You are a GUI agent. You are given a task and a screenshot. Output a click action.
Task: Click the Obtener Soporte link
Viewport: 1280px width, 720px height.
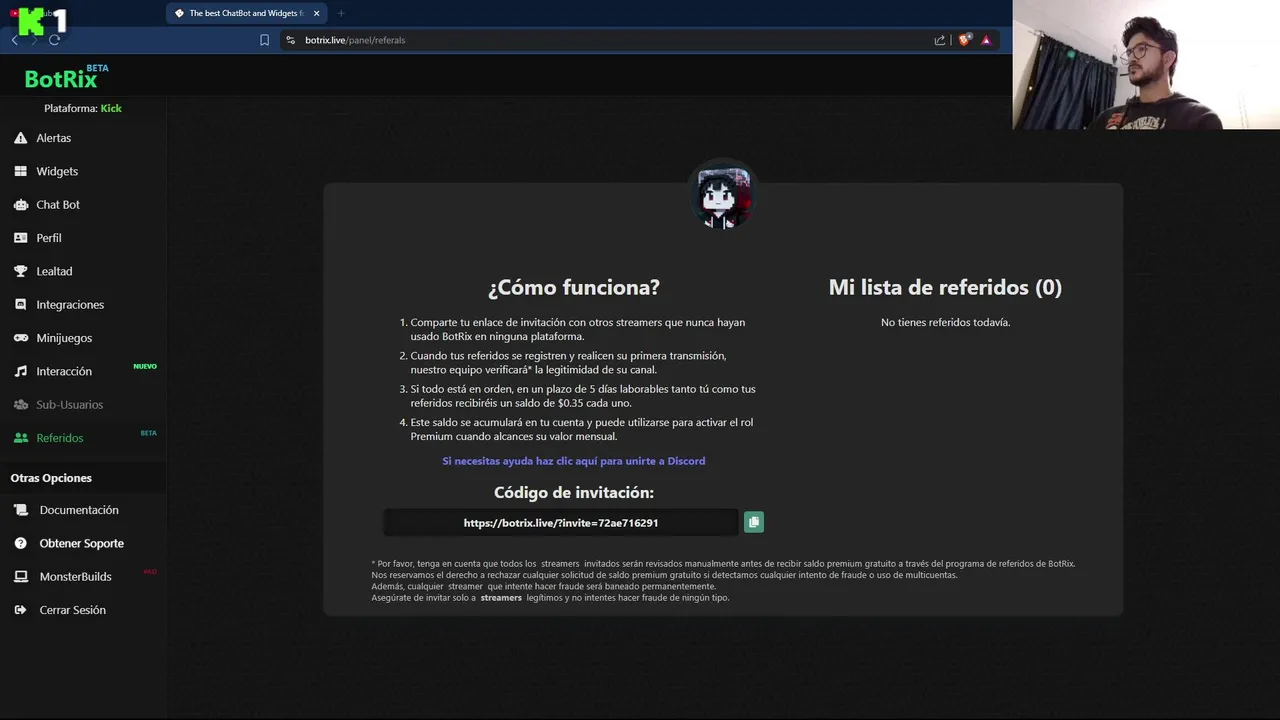pyautogui.click(x=82, y=543)
